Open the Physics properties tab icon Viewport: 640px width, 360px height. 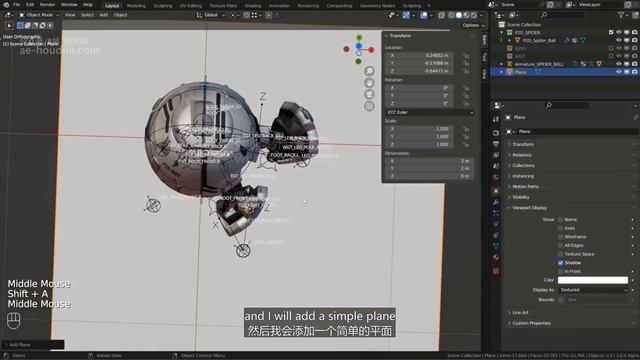(x=496, y=224)
